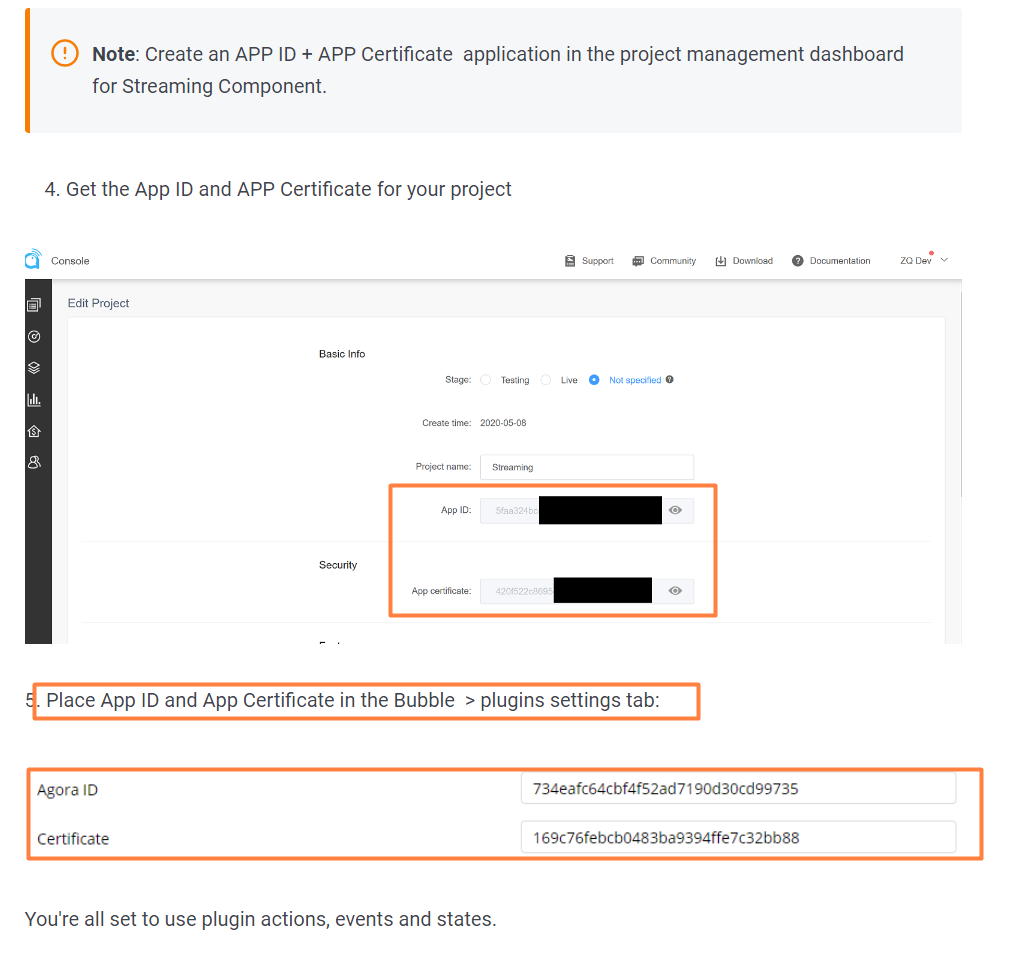This screenshot has width=1009, height=956.
Task: Click the Project name input field
Action: 587,467
